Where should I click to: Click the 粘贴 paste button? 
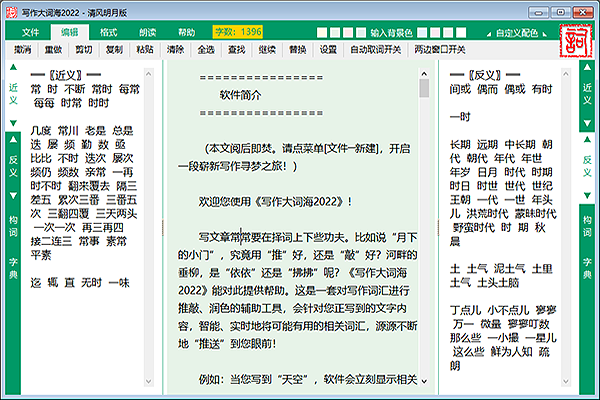[145, 49]
